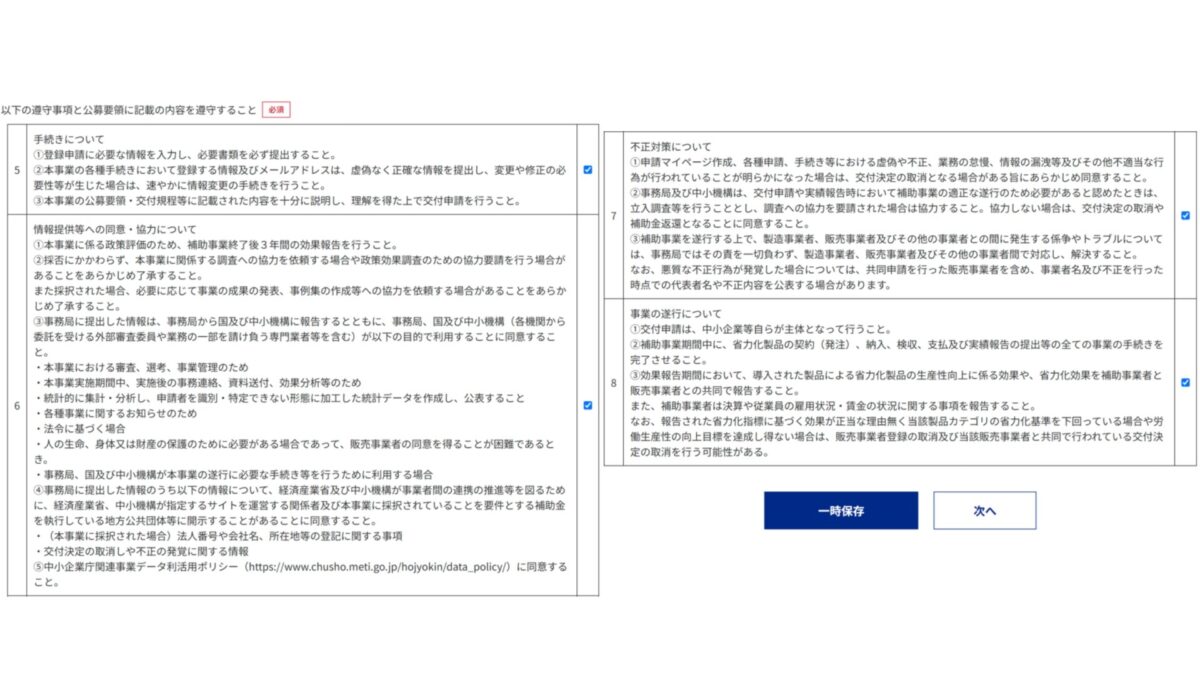This screenshot has height=675, width=1200.
Task: Toggle the checkbox for item 5 手続きについて
Action: pos(587,170)
